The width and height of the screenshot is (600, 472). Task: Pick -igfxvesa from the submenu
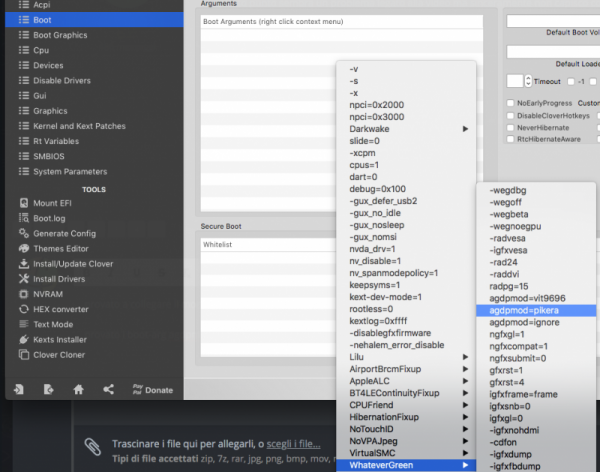(x=536, y=250)
